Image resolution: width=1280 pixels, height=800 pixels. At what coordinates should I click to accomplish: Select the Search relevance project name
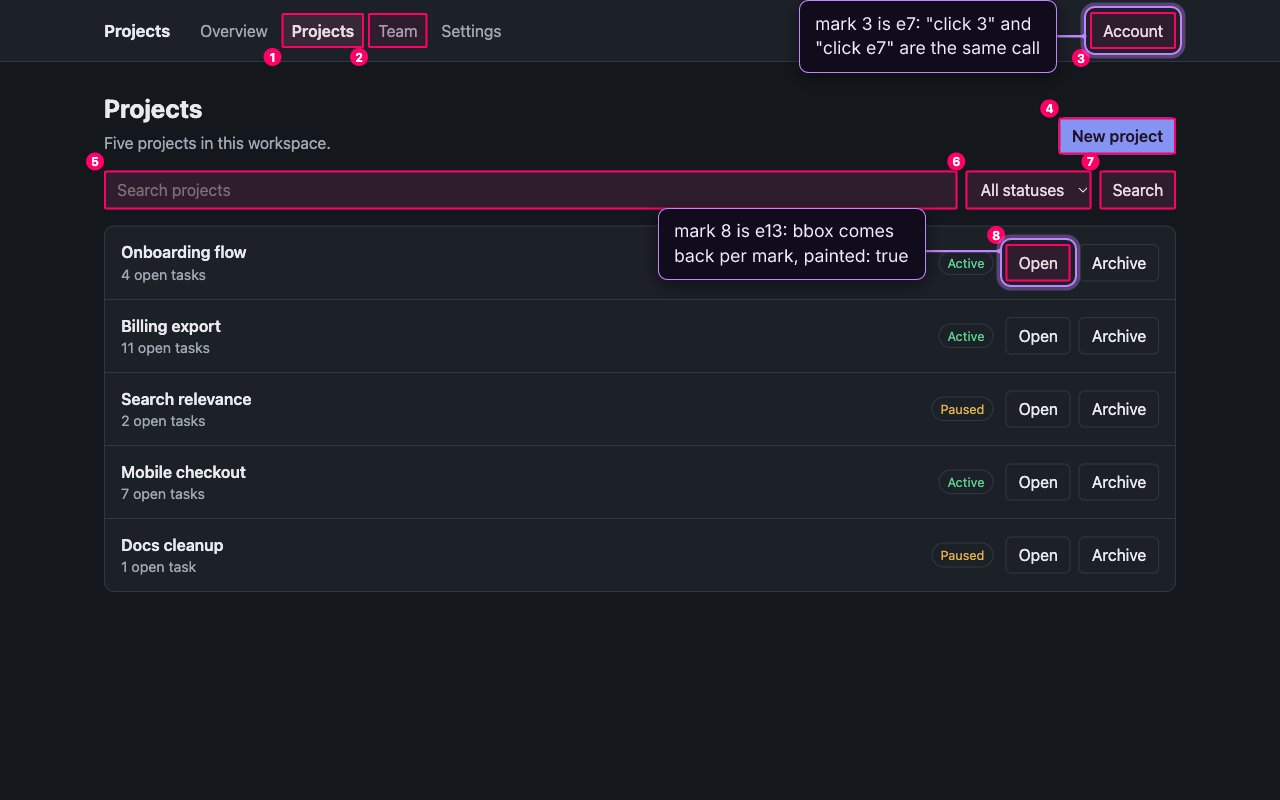(186, 399)
